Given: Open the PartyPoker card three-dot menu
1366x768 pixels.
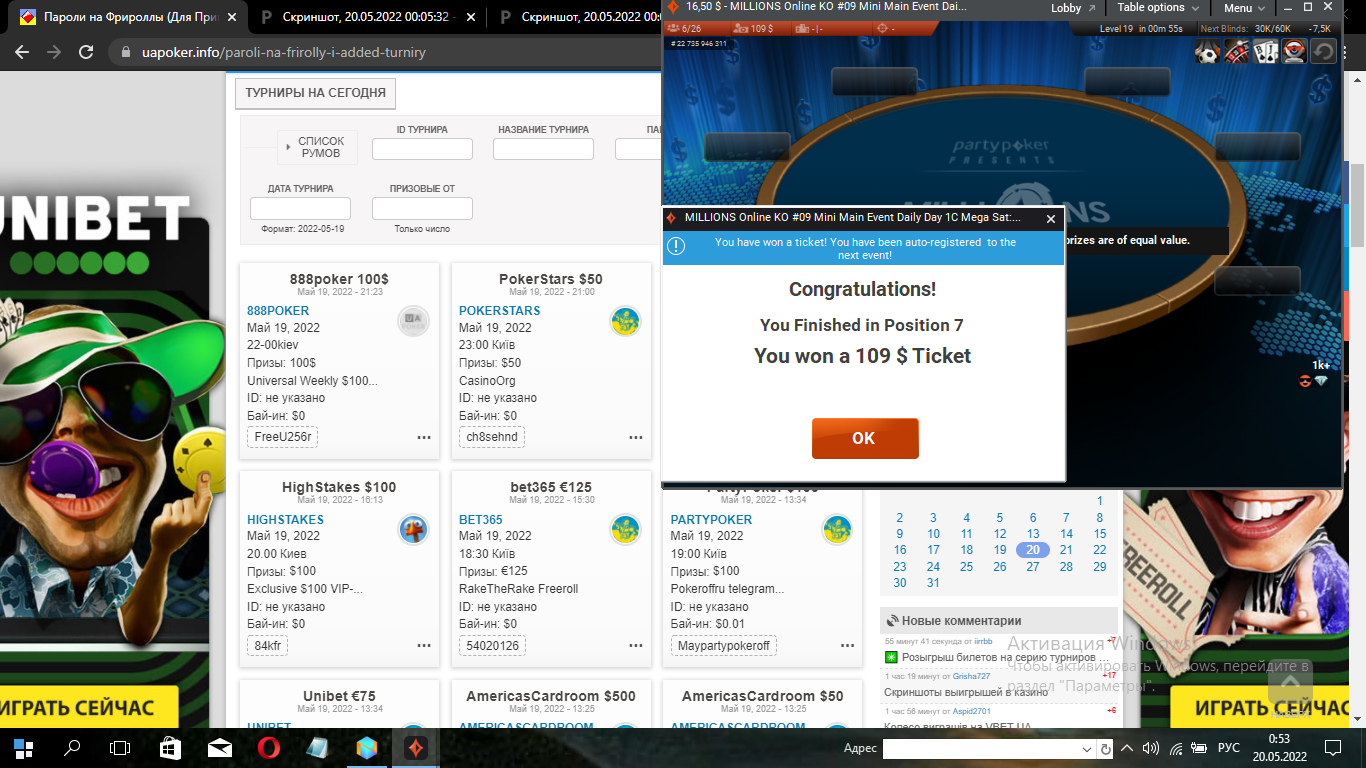Looking at the screenshot, I should pos(848,646).
